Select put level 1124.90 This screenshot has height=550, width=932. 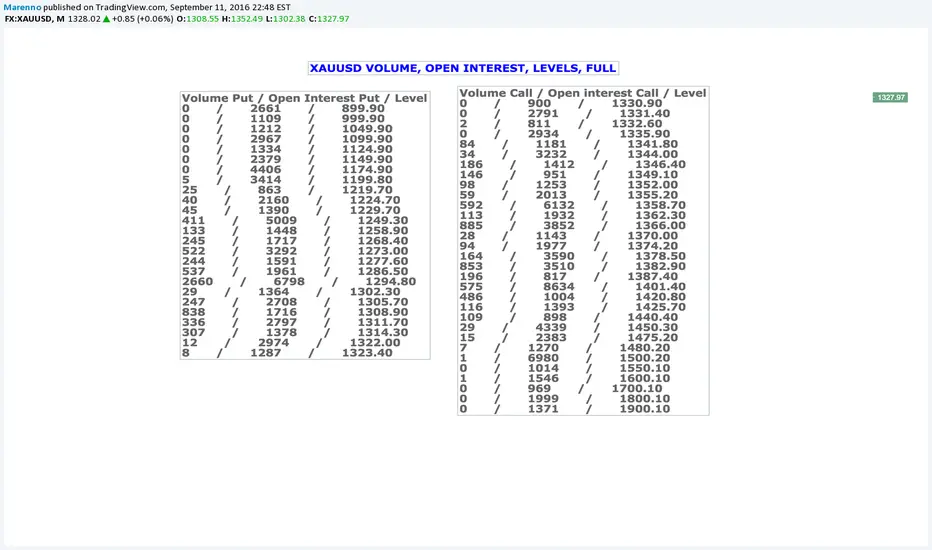coord(367,149)
